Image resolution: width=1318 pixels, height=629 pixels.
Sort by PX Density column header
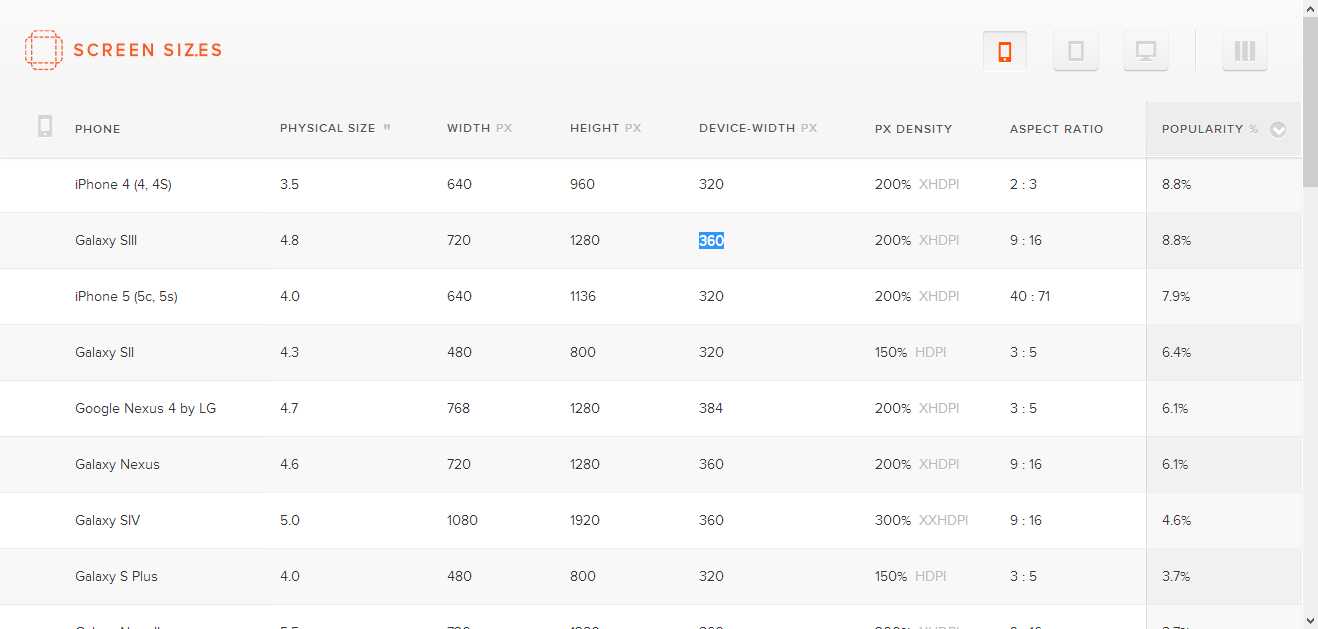[913, 129]
